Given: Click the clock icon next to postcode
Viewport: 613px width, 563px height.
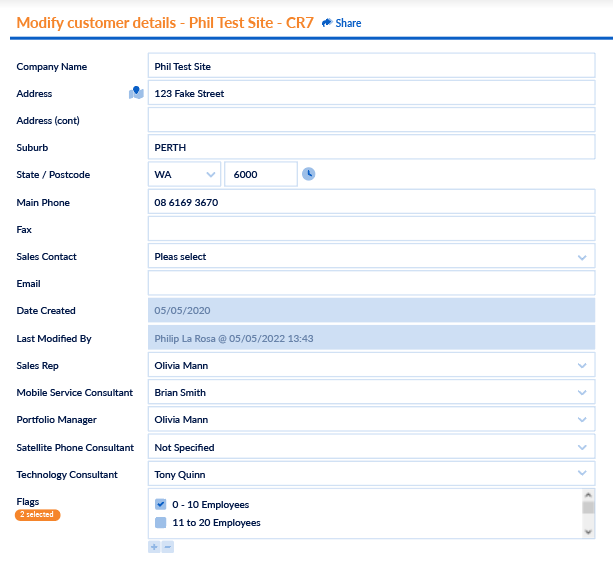Looking at the screenshot, I should tap(308, 174).
